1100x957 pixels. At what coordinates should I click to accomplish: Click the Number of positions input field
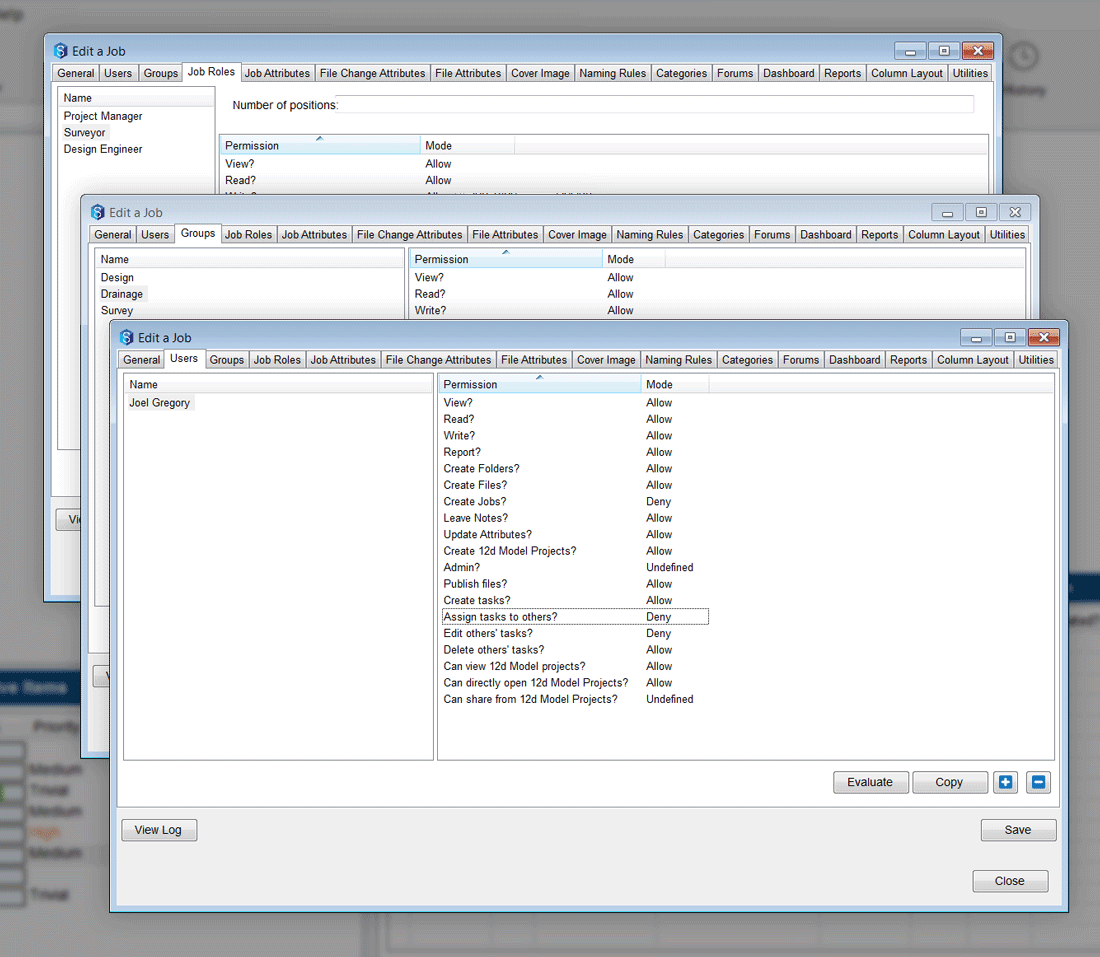[655, 105]
